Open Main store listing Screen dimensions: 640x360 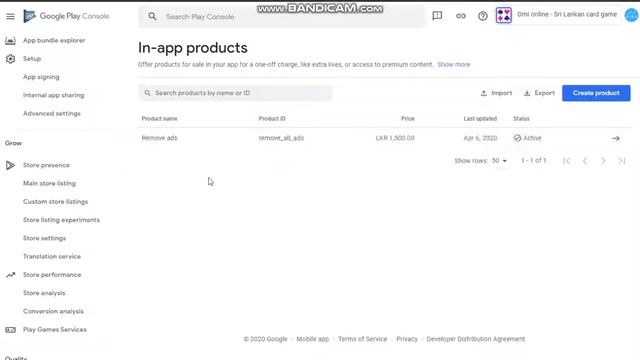pyautogui.click(x=49, y=183)
